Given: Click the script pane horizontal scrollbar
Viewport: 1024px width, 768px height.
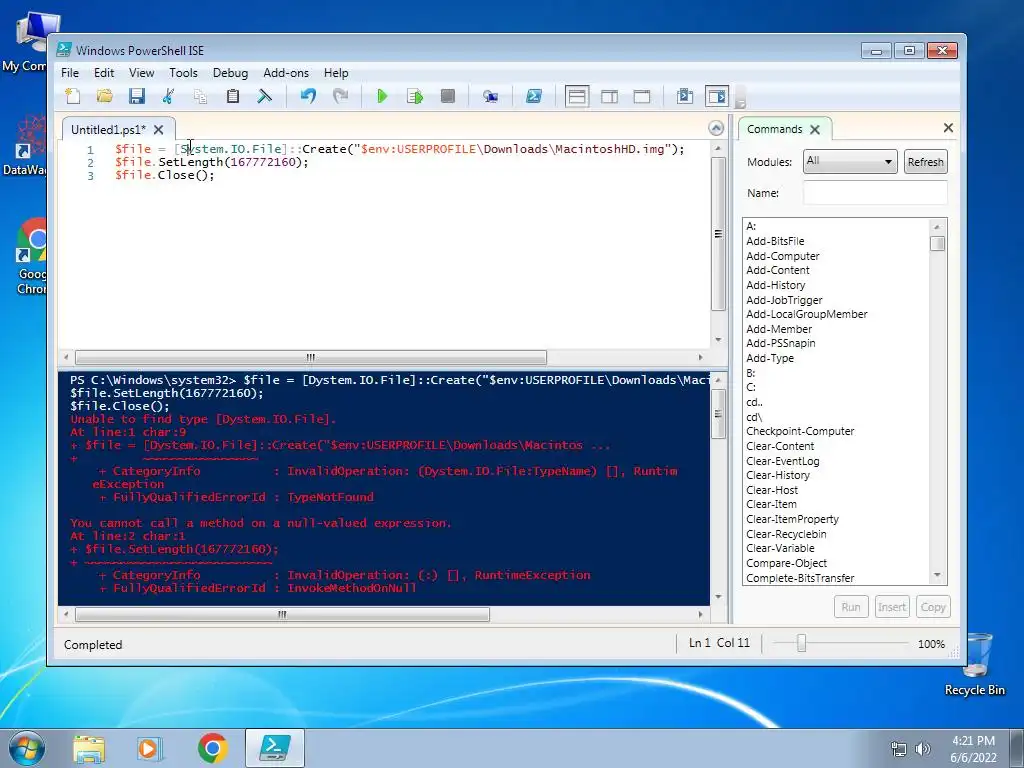Looking at the screenshot, I should point(311,357).
